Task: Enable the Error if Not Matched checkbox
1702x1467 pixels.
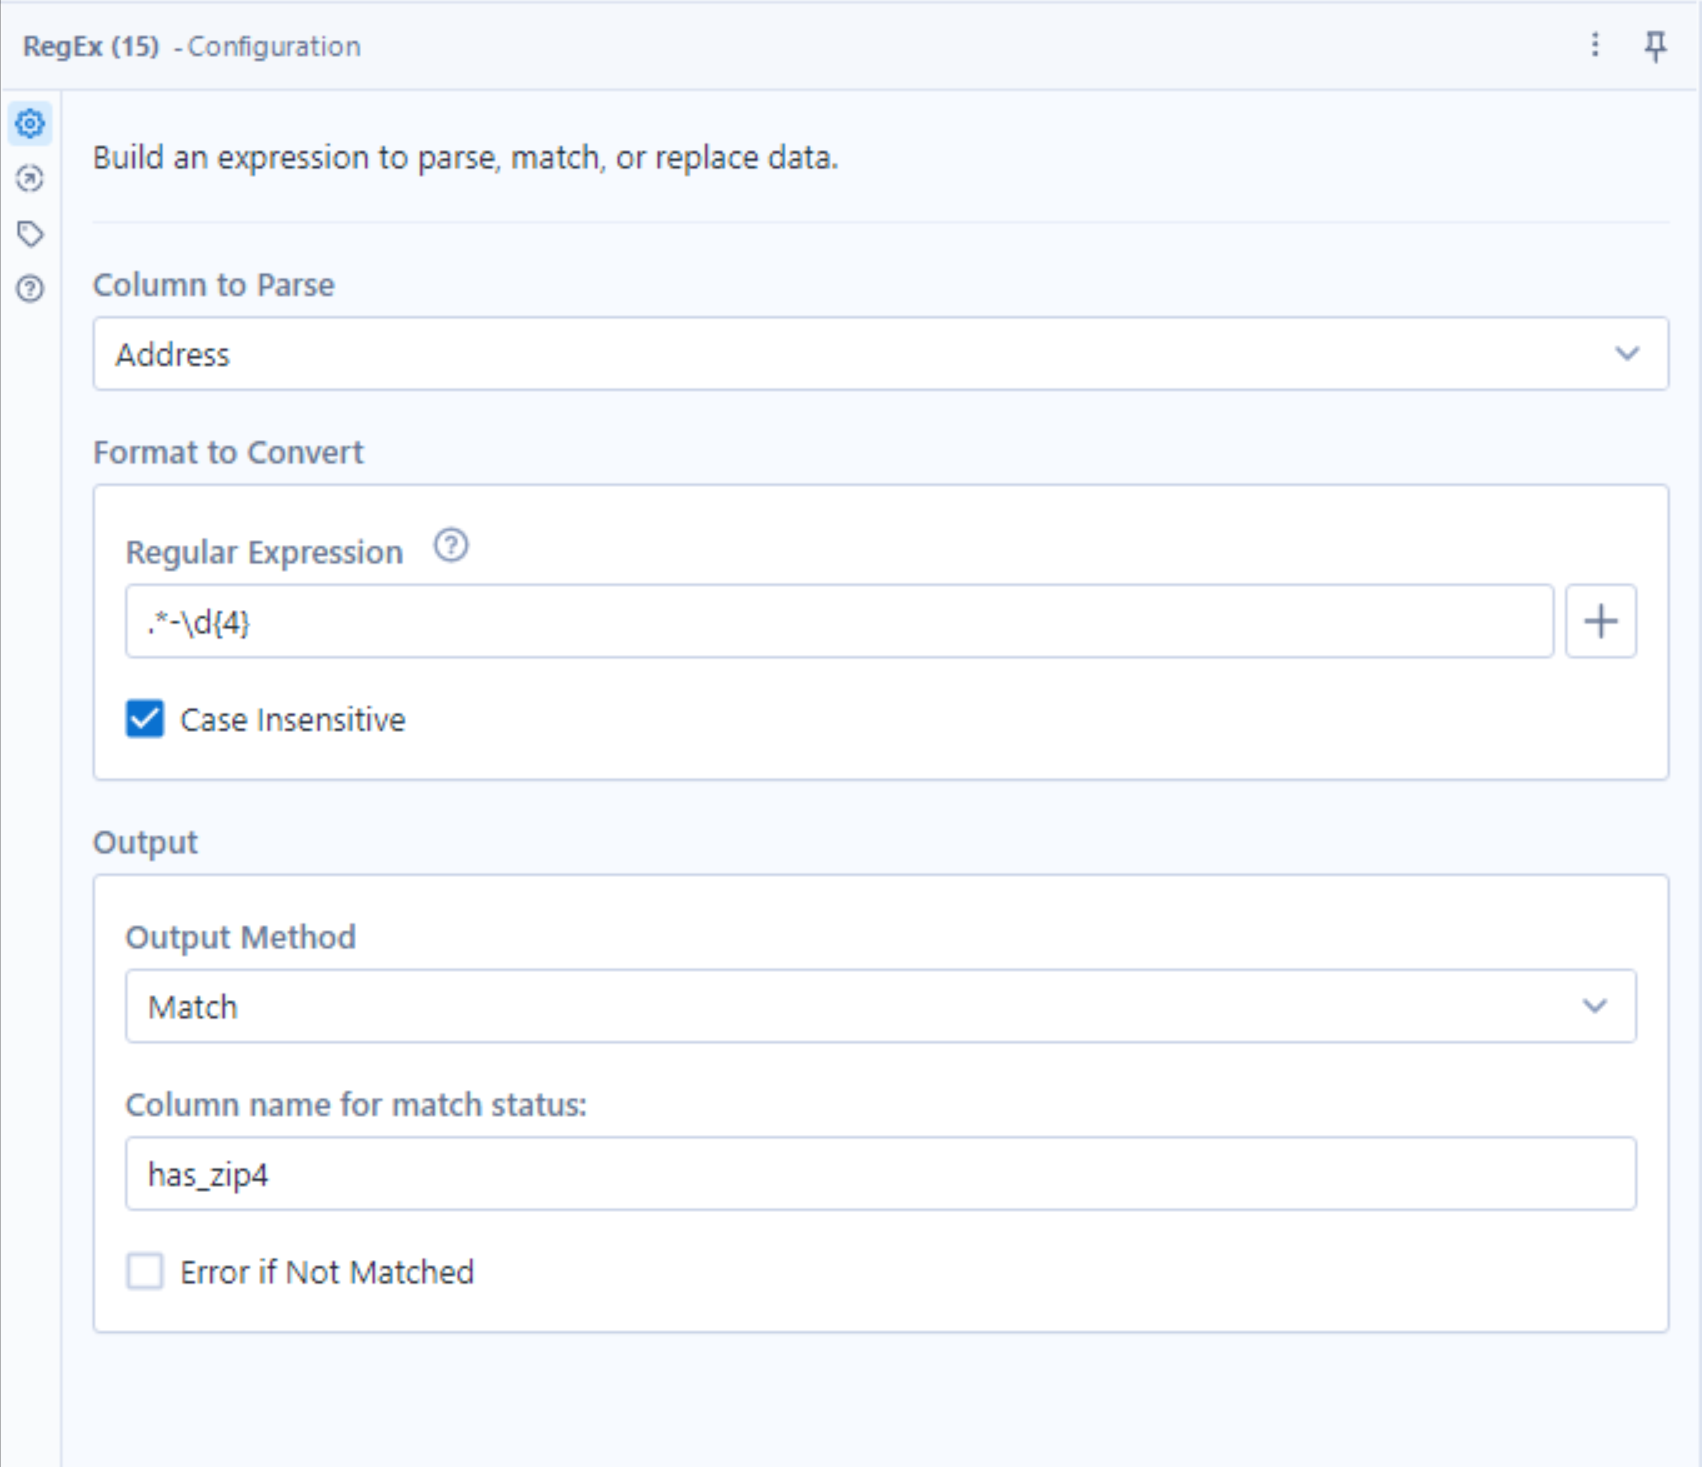Action: click(x=145, y=1271)
